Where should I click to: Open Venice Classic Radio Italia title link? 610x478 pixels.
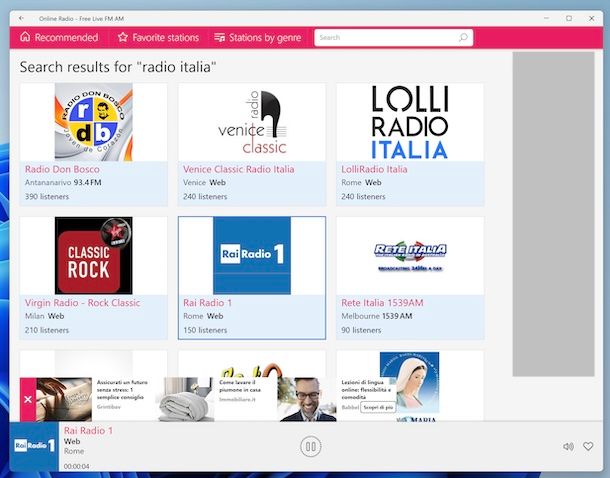(238, 169)
